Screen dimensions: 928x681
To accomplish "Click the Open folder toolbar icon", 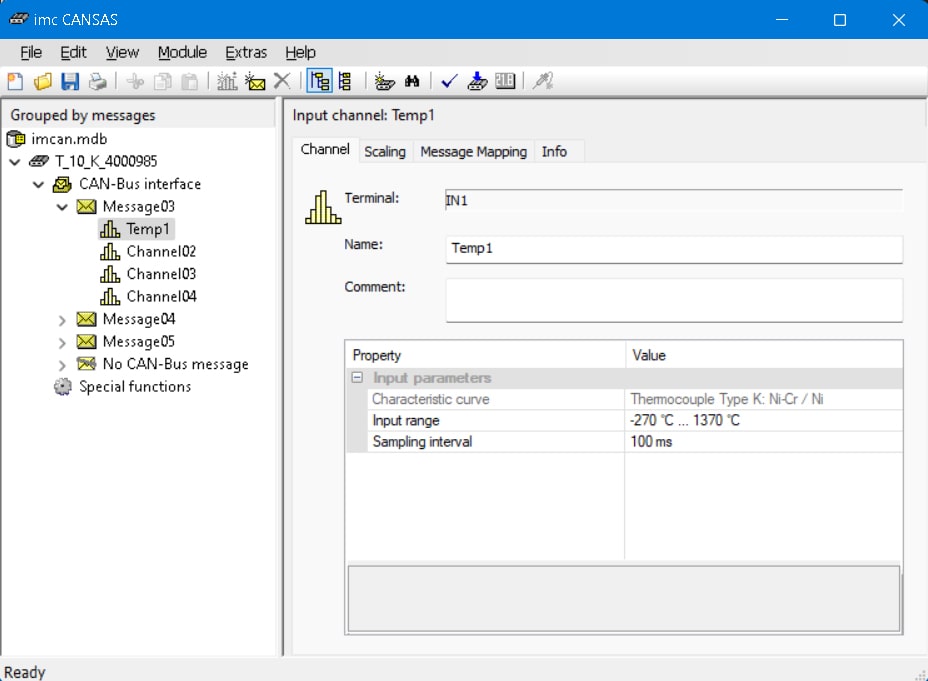I will pos(42,82).
